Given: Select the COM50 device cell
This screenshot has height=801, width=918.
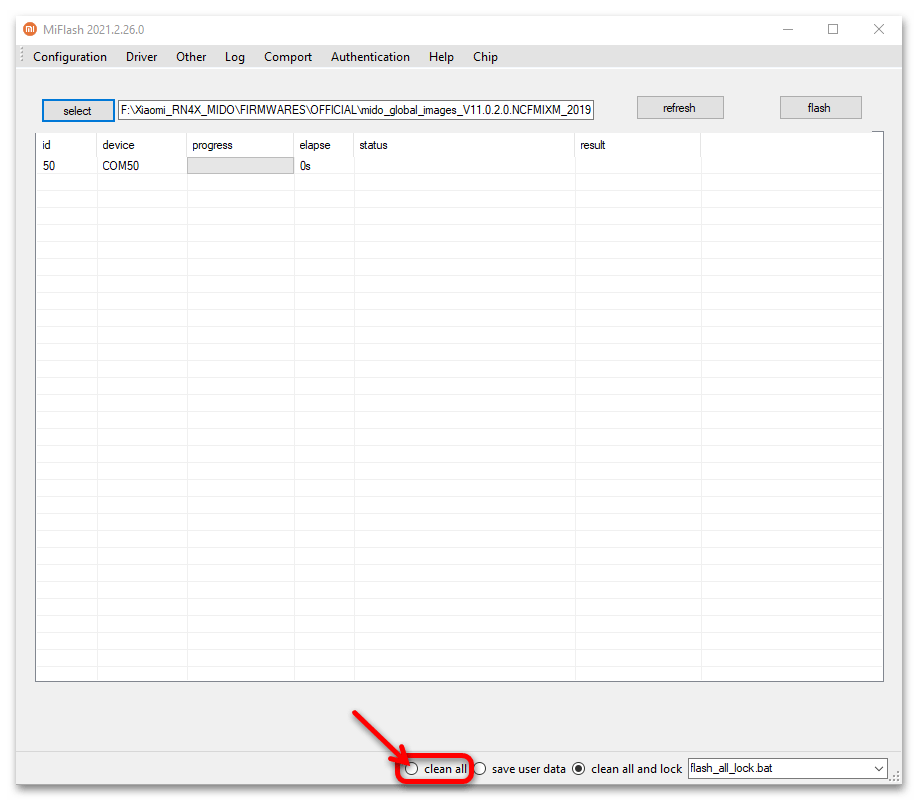Looking at the screenshot, I should point(142,166).
